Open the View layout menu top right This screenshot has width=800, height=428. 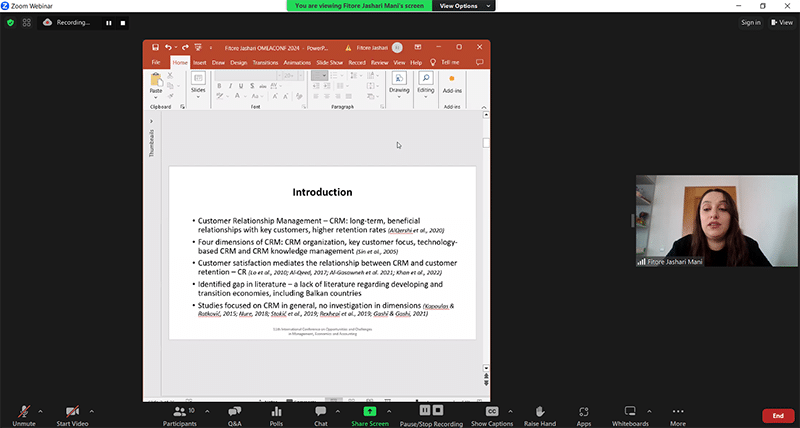click(x=780, y=22)
